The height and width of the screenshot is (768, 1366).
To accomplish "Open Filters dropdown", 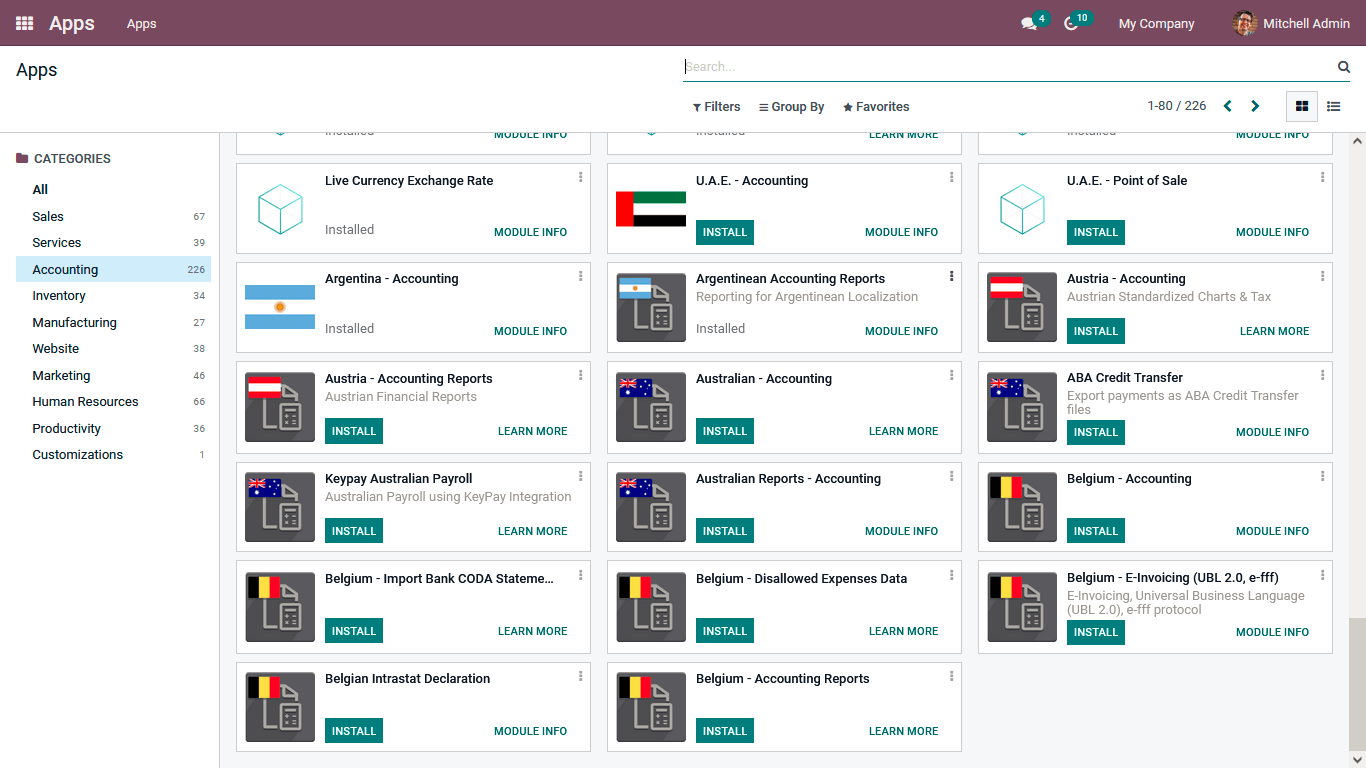I will [716, 107].
